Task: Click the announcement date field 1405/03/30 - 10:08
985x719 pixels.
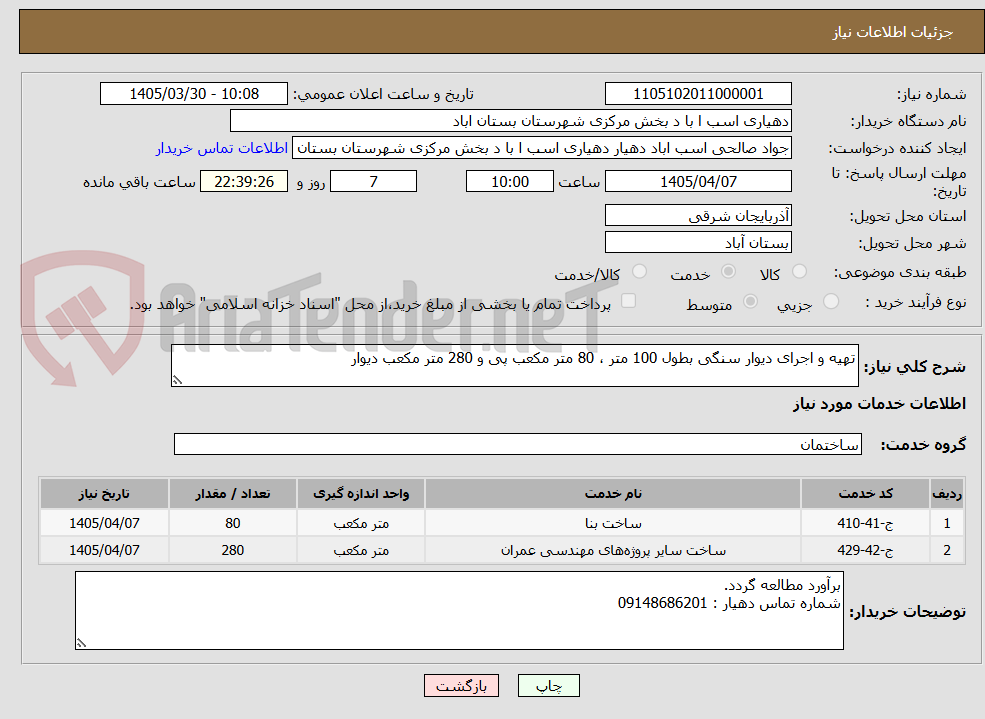Action: [x=193, y=94]
